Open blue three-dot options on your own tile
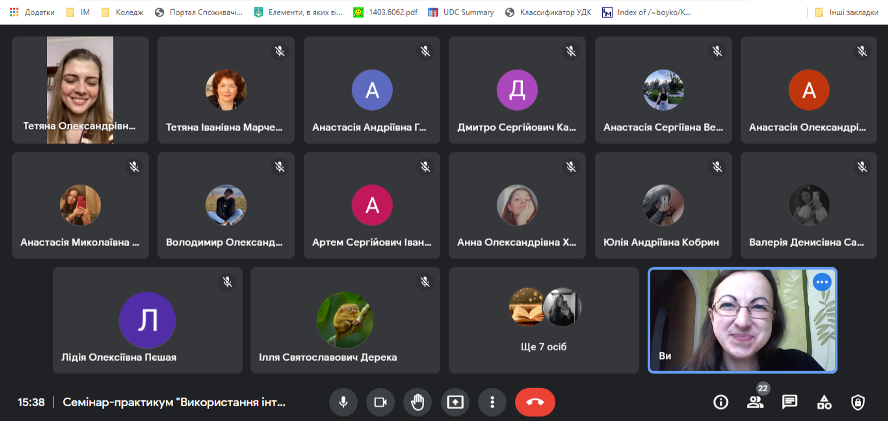 click(822, 282)
